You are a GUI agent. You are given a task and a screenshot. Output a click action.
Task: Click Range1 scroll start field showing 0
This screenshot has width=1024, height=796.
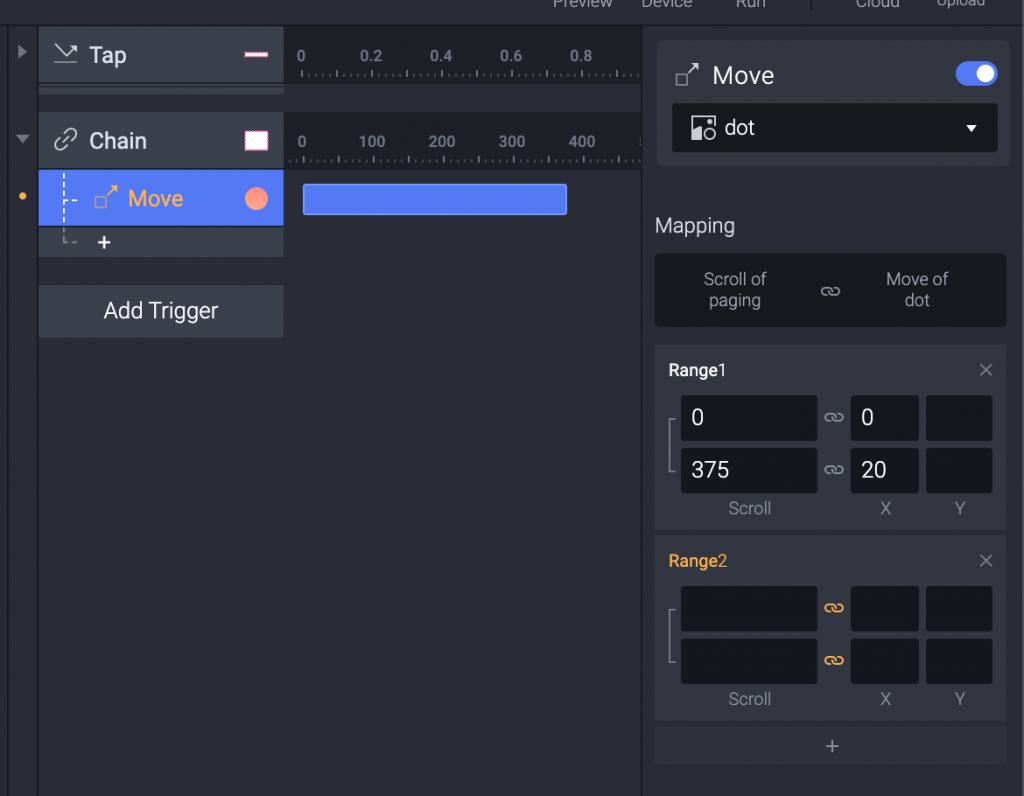click(748, 417)
